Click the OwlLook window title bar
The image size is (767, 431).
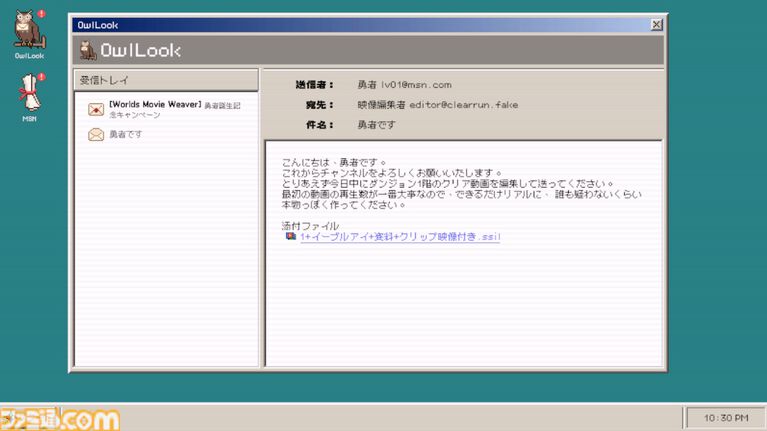(x=360, y=24)
